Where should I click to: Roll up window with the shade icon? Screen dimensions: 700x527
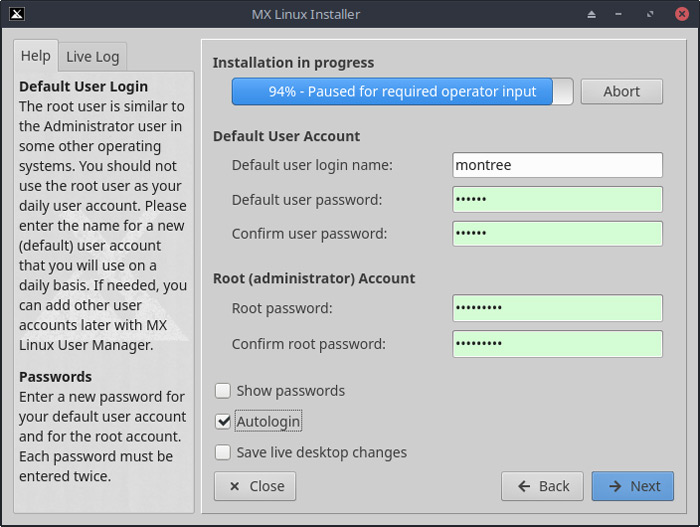point(591,14)
